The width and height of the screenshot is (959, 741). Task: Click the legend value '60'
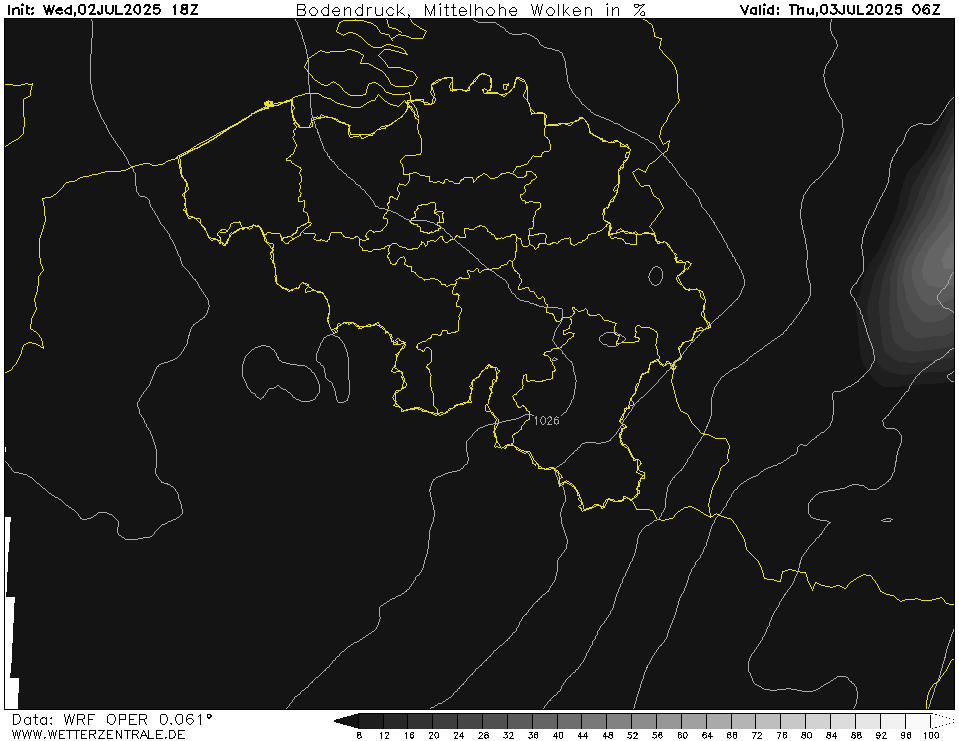(x=682, y=735)
